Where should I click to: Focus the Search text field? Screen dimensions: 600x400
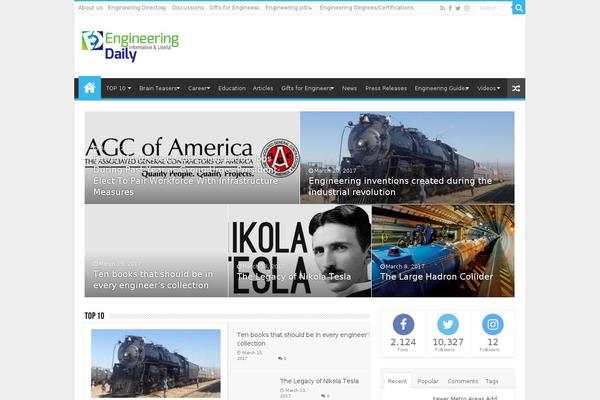494,8
